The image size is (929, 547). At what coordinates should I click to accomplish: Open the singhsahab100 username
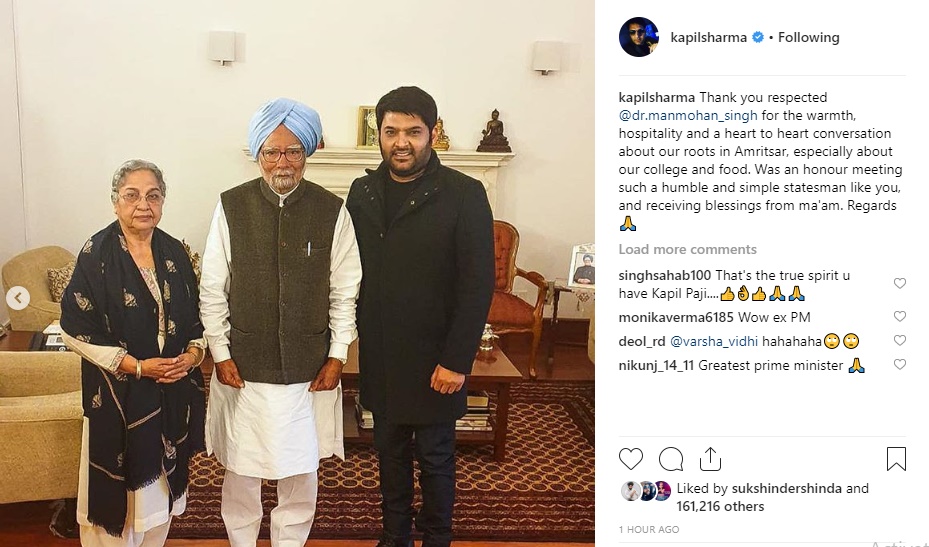(664, 276)
